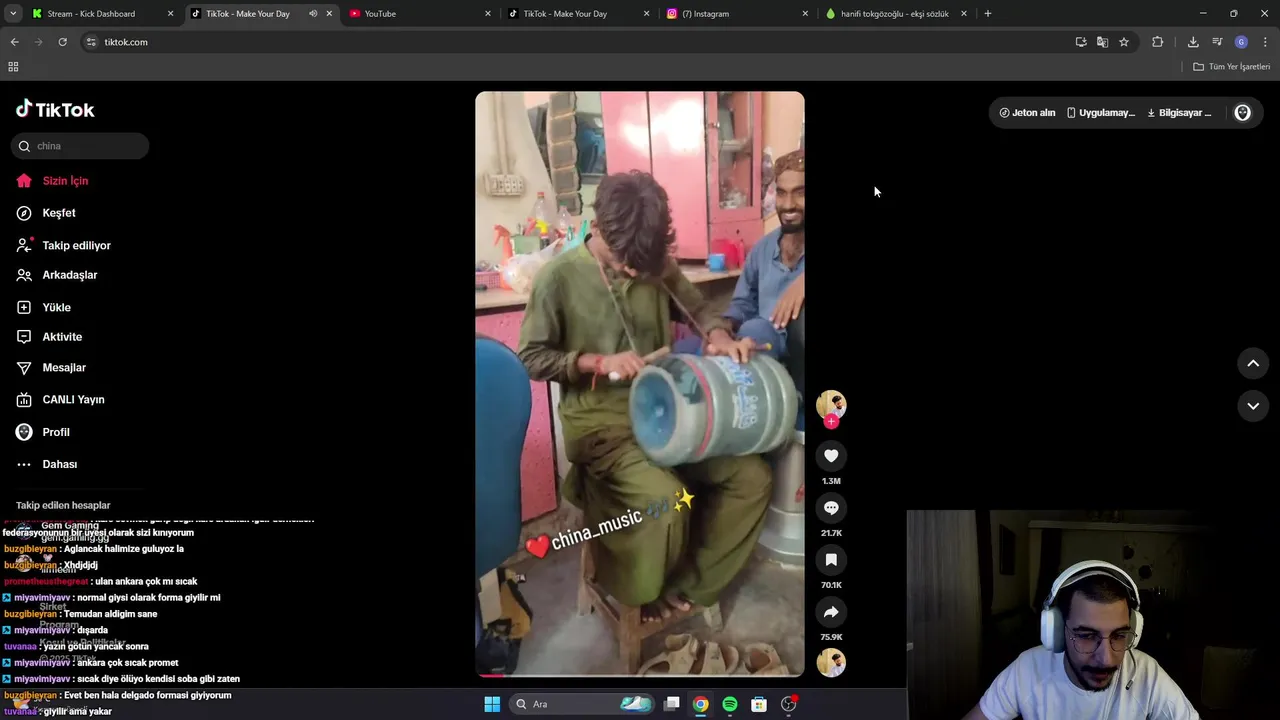Open Chrome profile G avatar
The height and width of the screenshot is (720, 1280).
pos(1241,42)
